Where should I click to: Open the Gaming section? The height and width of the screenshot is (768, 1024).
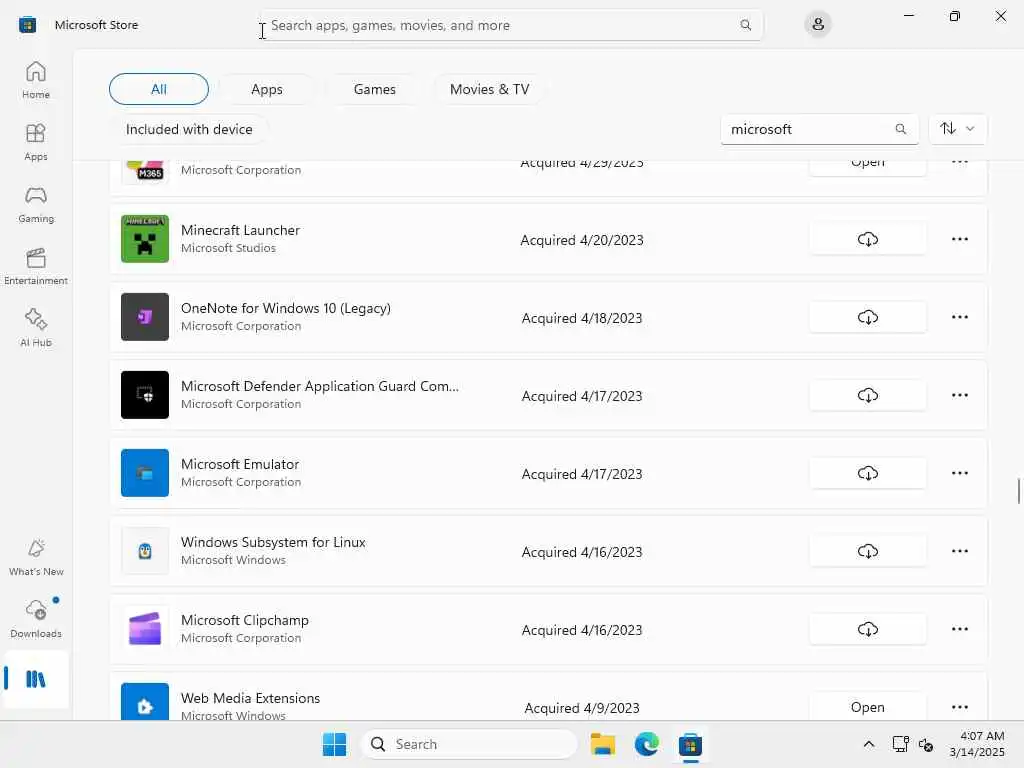pyautogui.click(x=36, y=204)
